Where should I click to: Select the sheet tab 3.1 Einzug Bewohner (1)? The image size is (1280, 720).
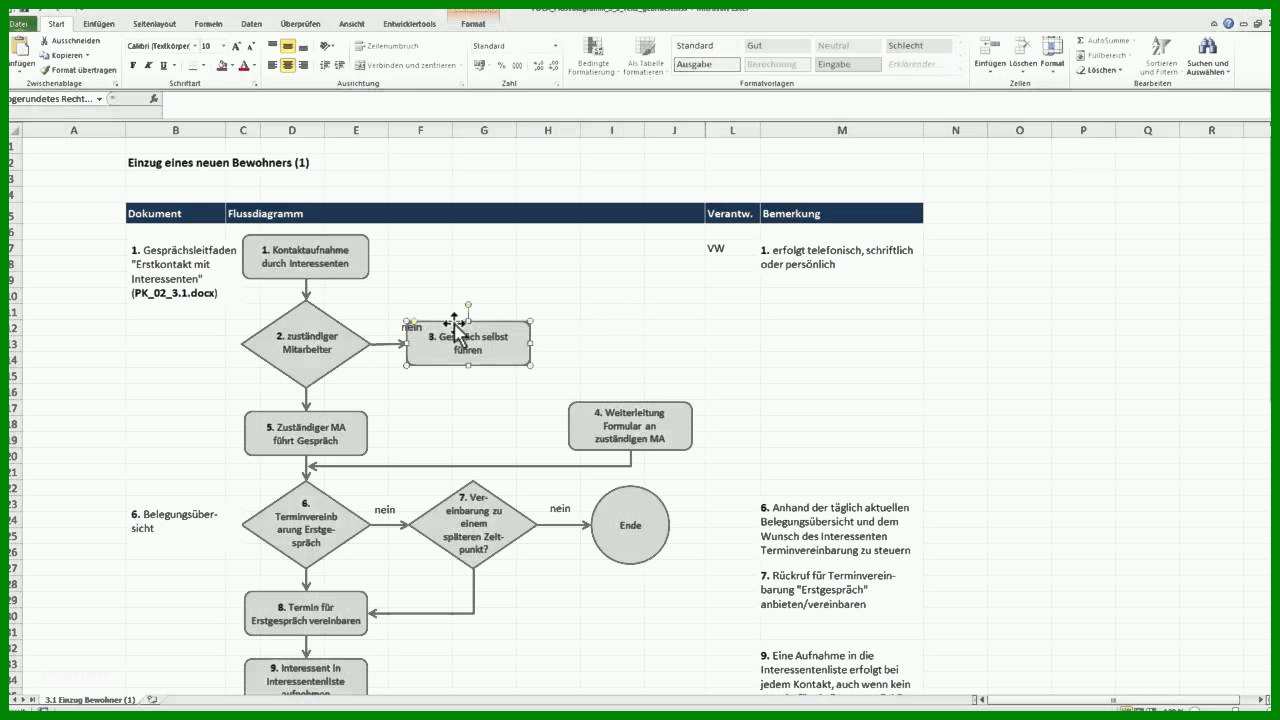click(90, 700)
